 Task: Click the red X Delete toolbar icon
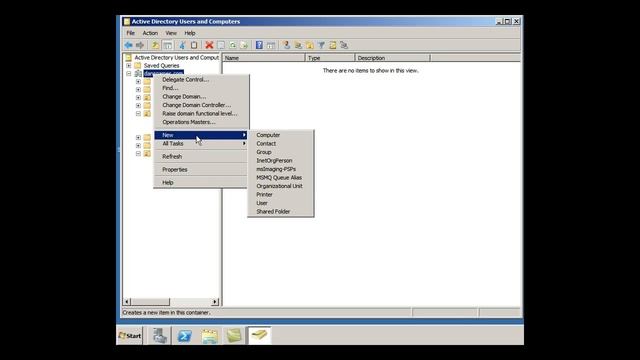click(x=209, y=45)
